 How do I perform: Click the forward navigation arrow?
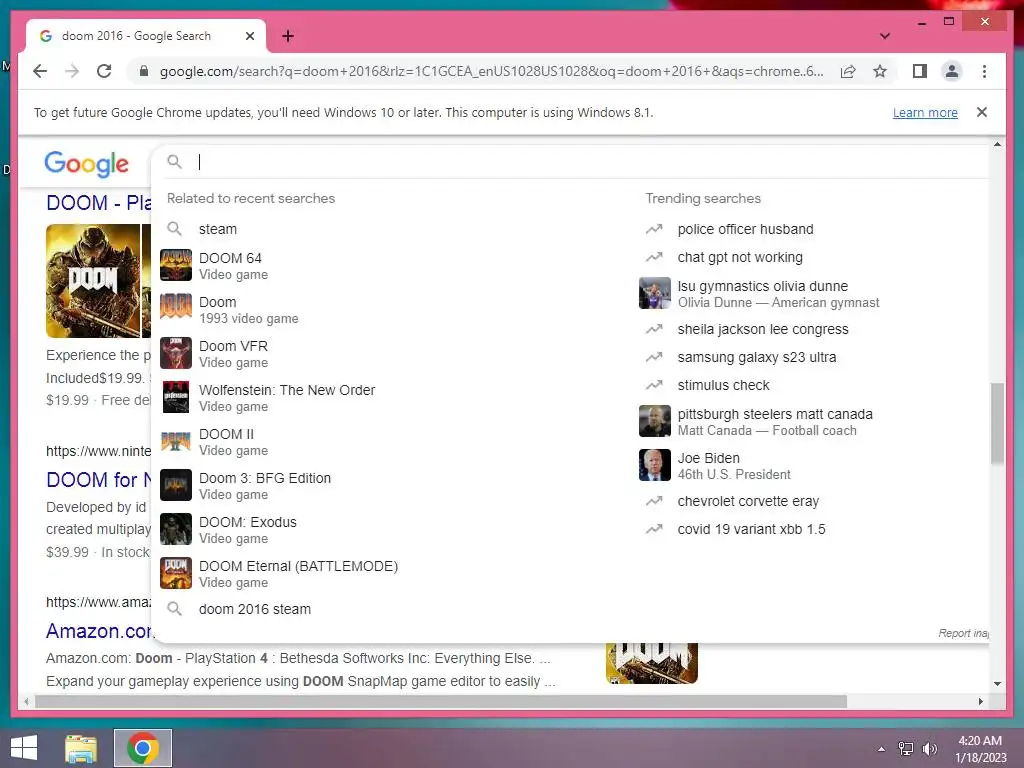72,71
